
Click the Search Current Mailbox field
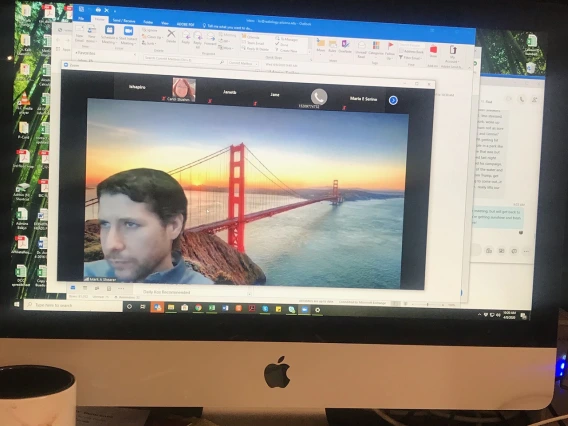point(184,59)
